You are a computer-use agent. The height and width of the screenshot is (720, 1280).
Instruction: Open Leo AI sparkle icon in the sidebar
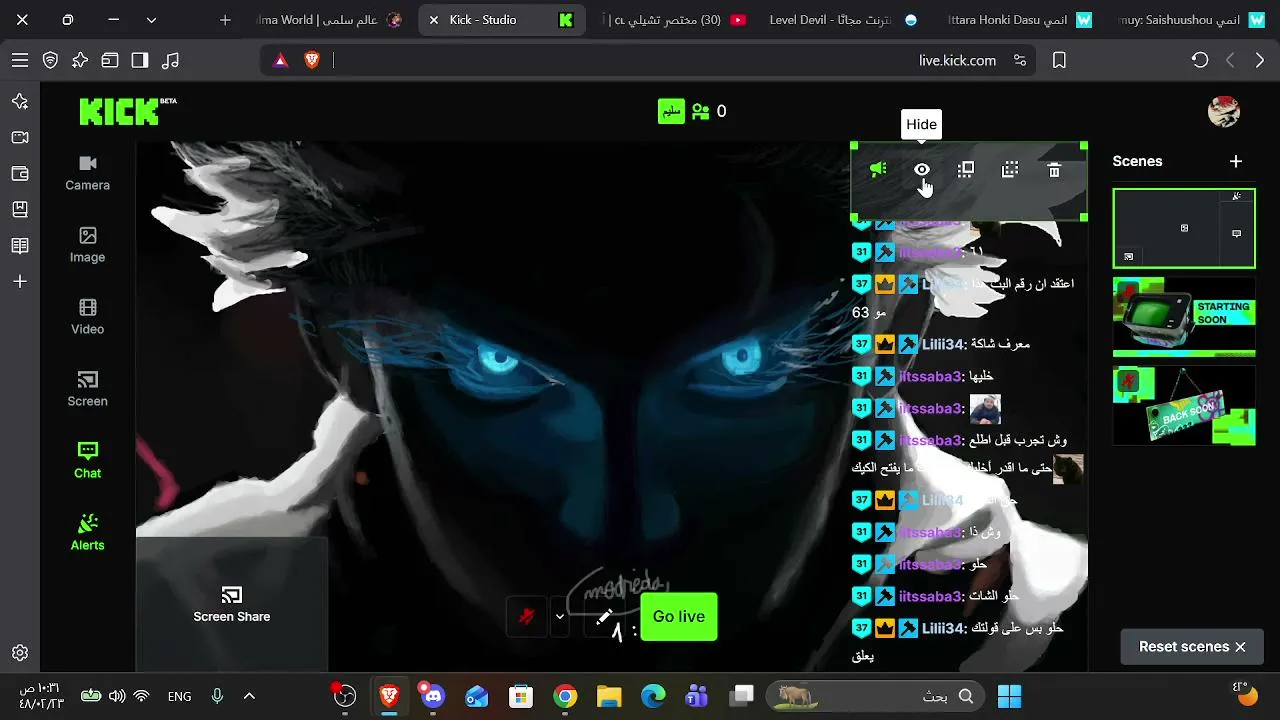20,102
